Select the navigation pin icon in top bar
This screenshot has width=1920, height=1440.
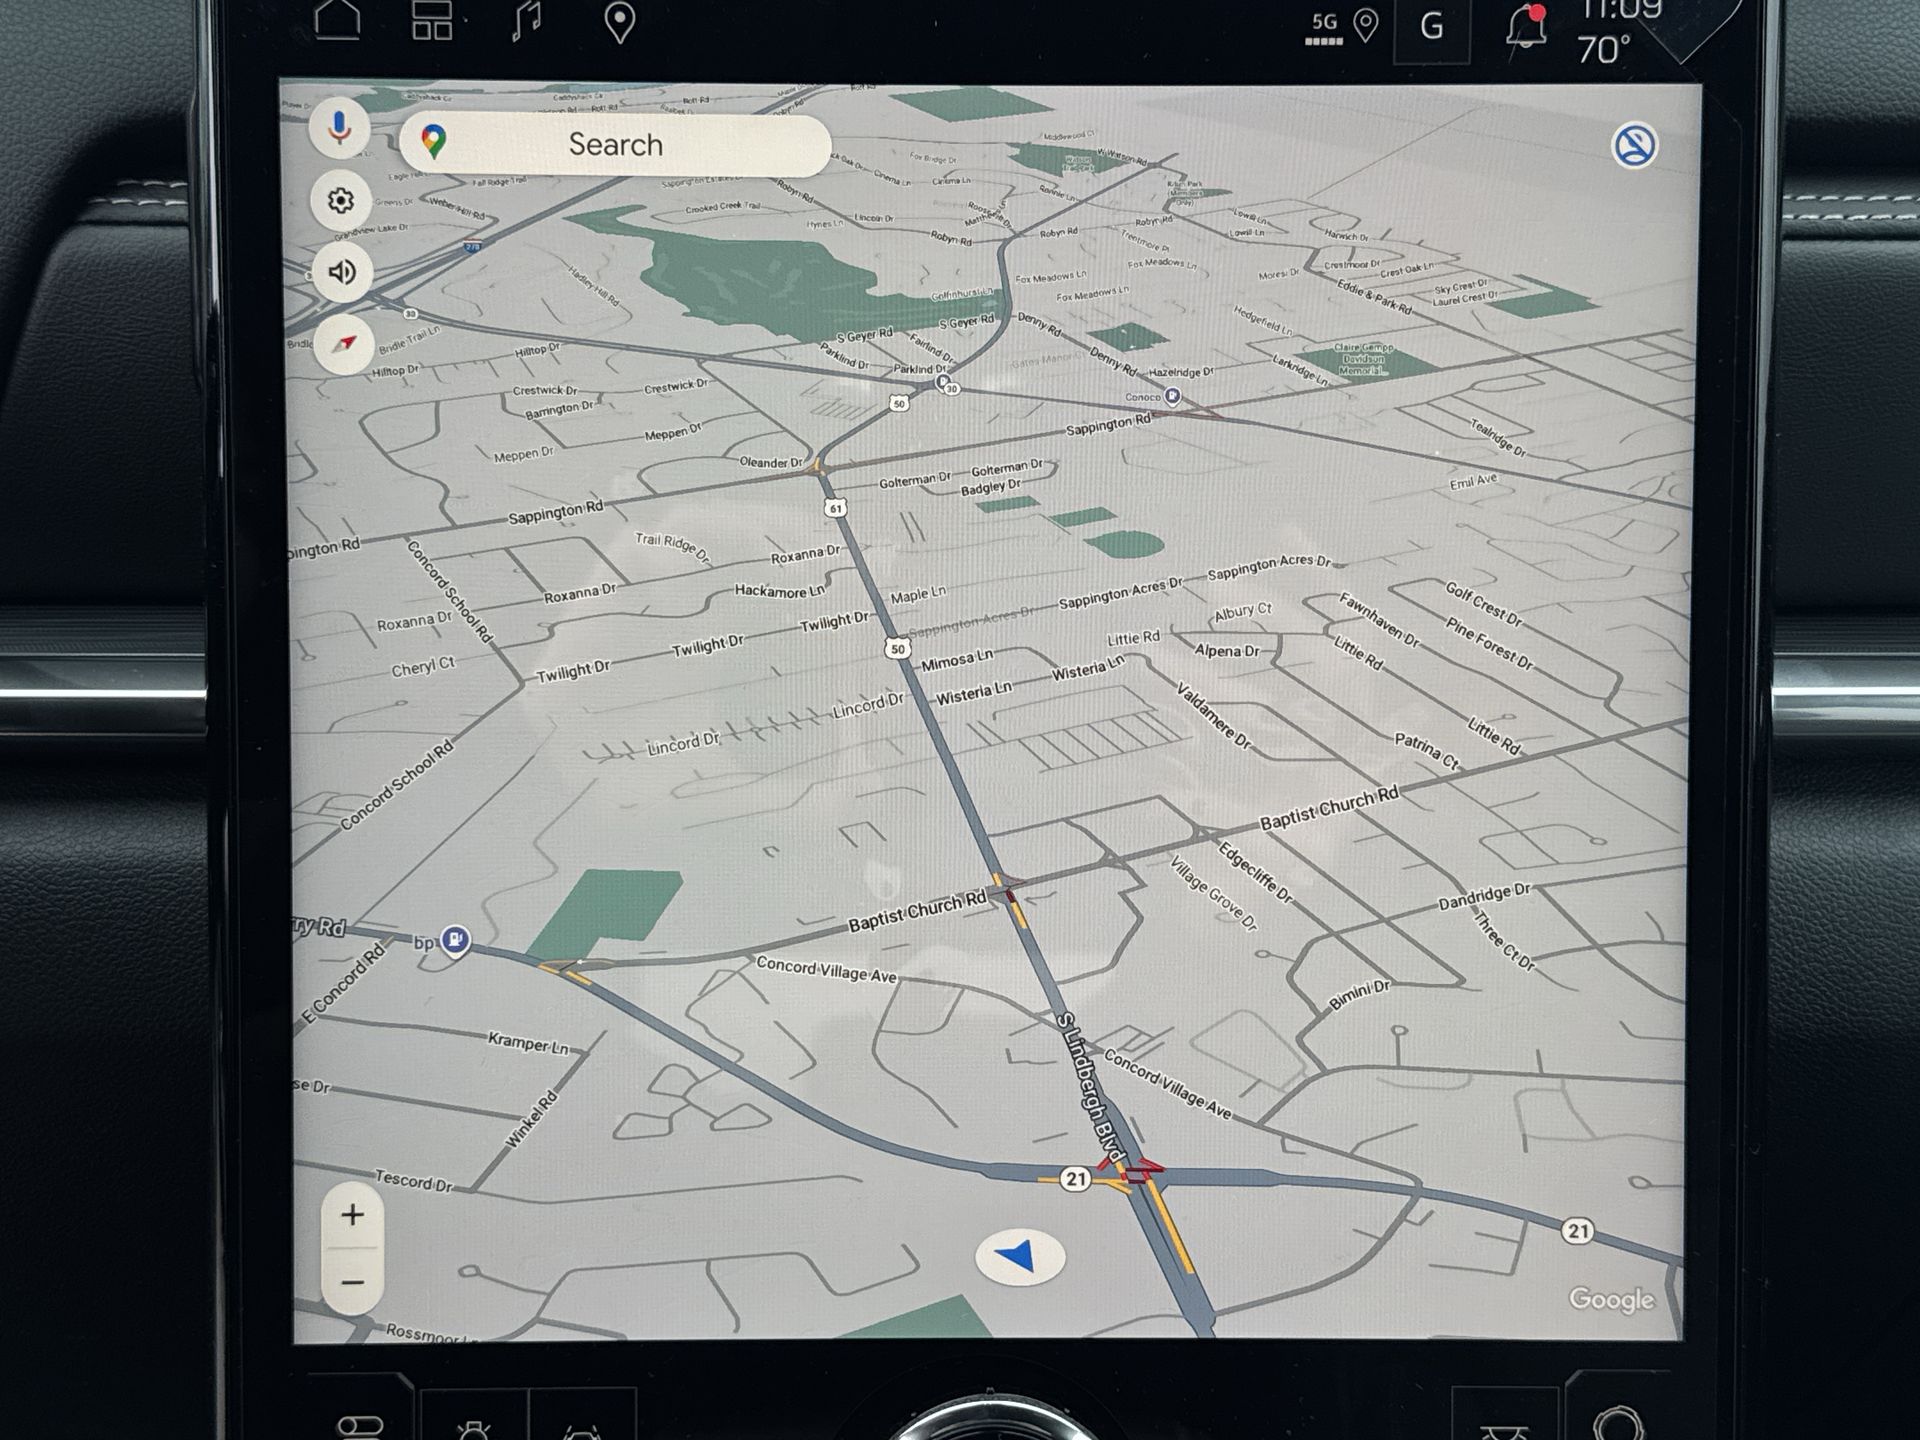click(620, 22)
